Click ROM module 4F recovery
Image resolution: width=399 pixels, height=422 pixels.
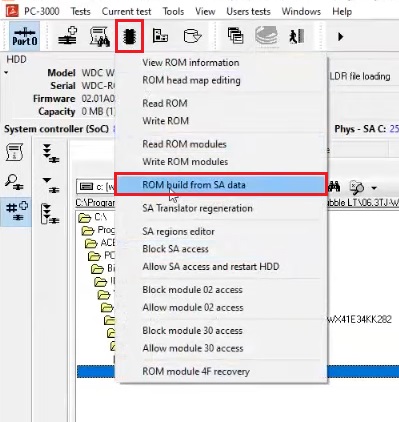196,371
